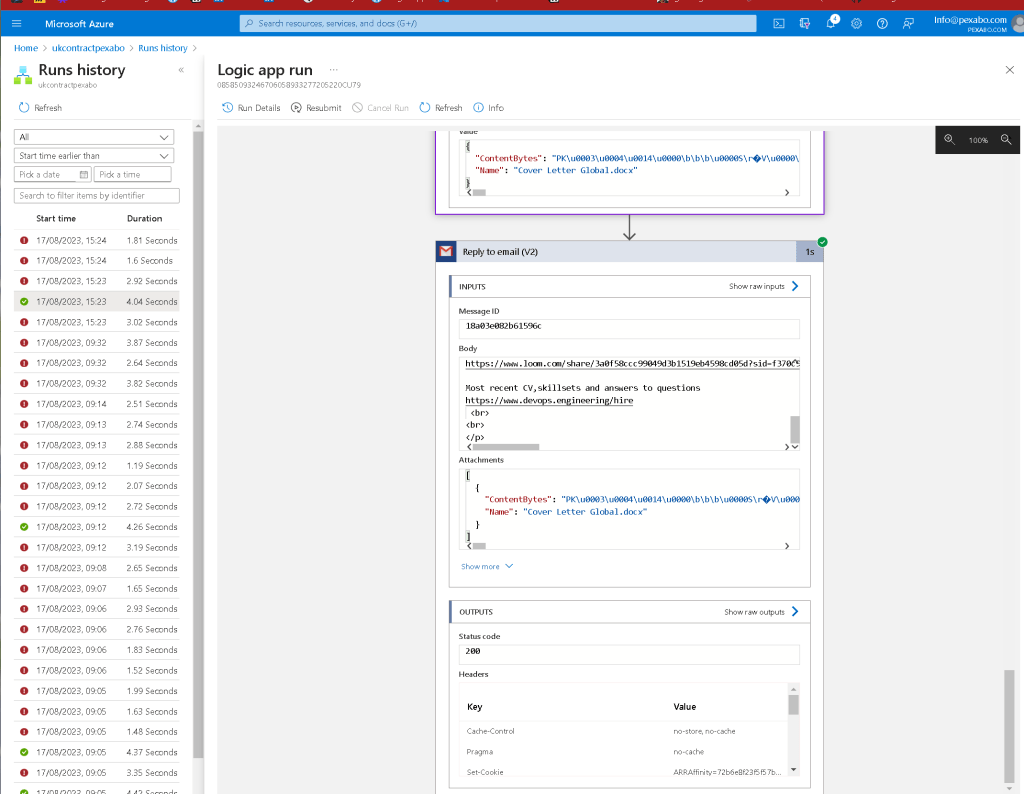This screenshot has height=794, width=1024.
Task: Click the Headers table vertical scrollbar
Action: tap(793, 705)
